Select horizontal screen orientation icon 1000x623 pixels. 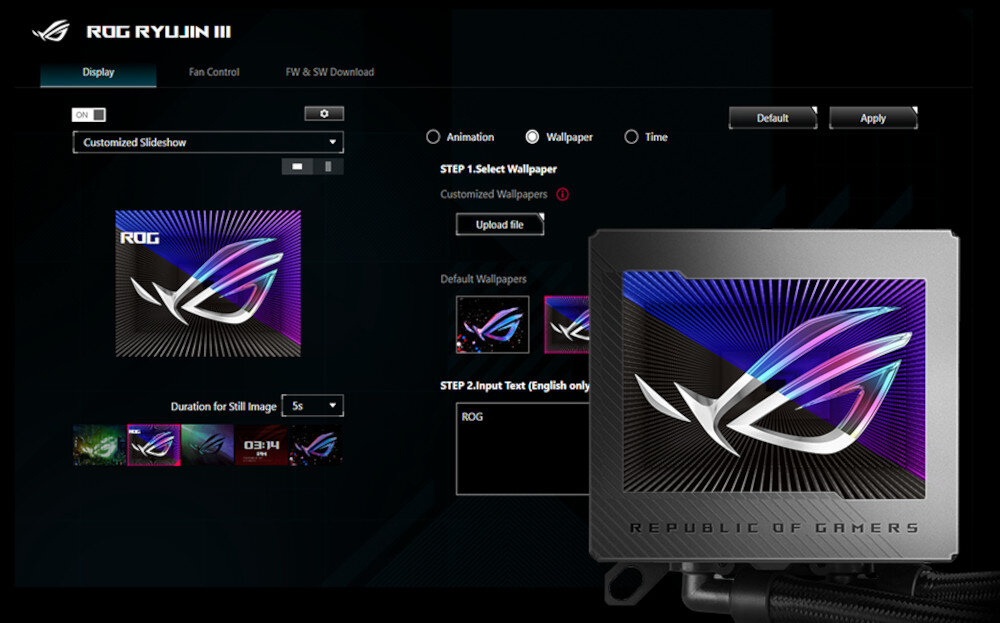click(297, 166)
